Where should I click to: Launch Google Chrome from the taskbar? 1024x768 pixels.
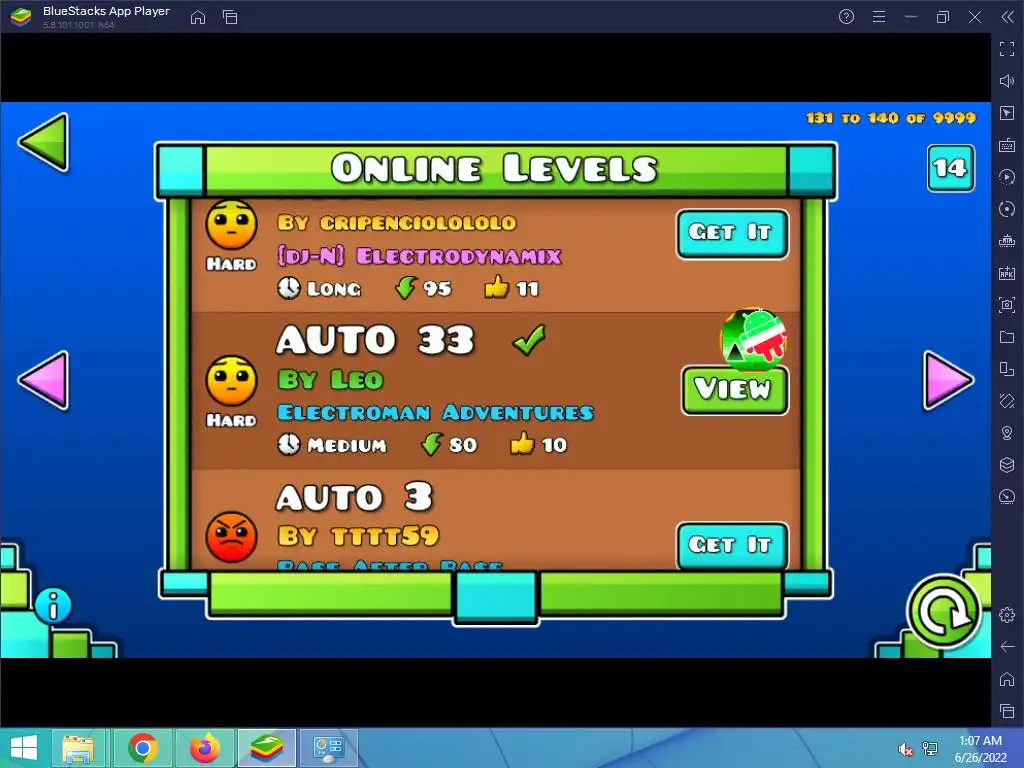[143, 748]
